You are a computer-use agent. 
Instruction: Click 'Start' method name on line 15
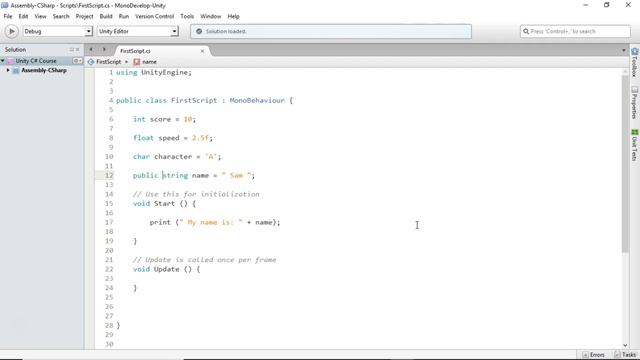click(x=164, y=204)
